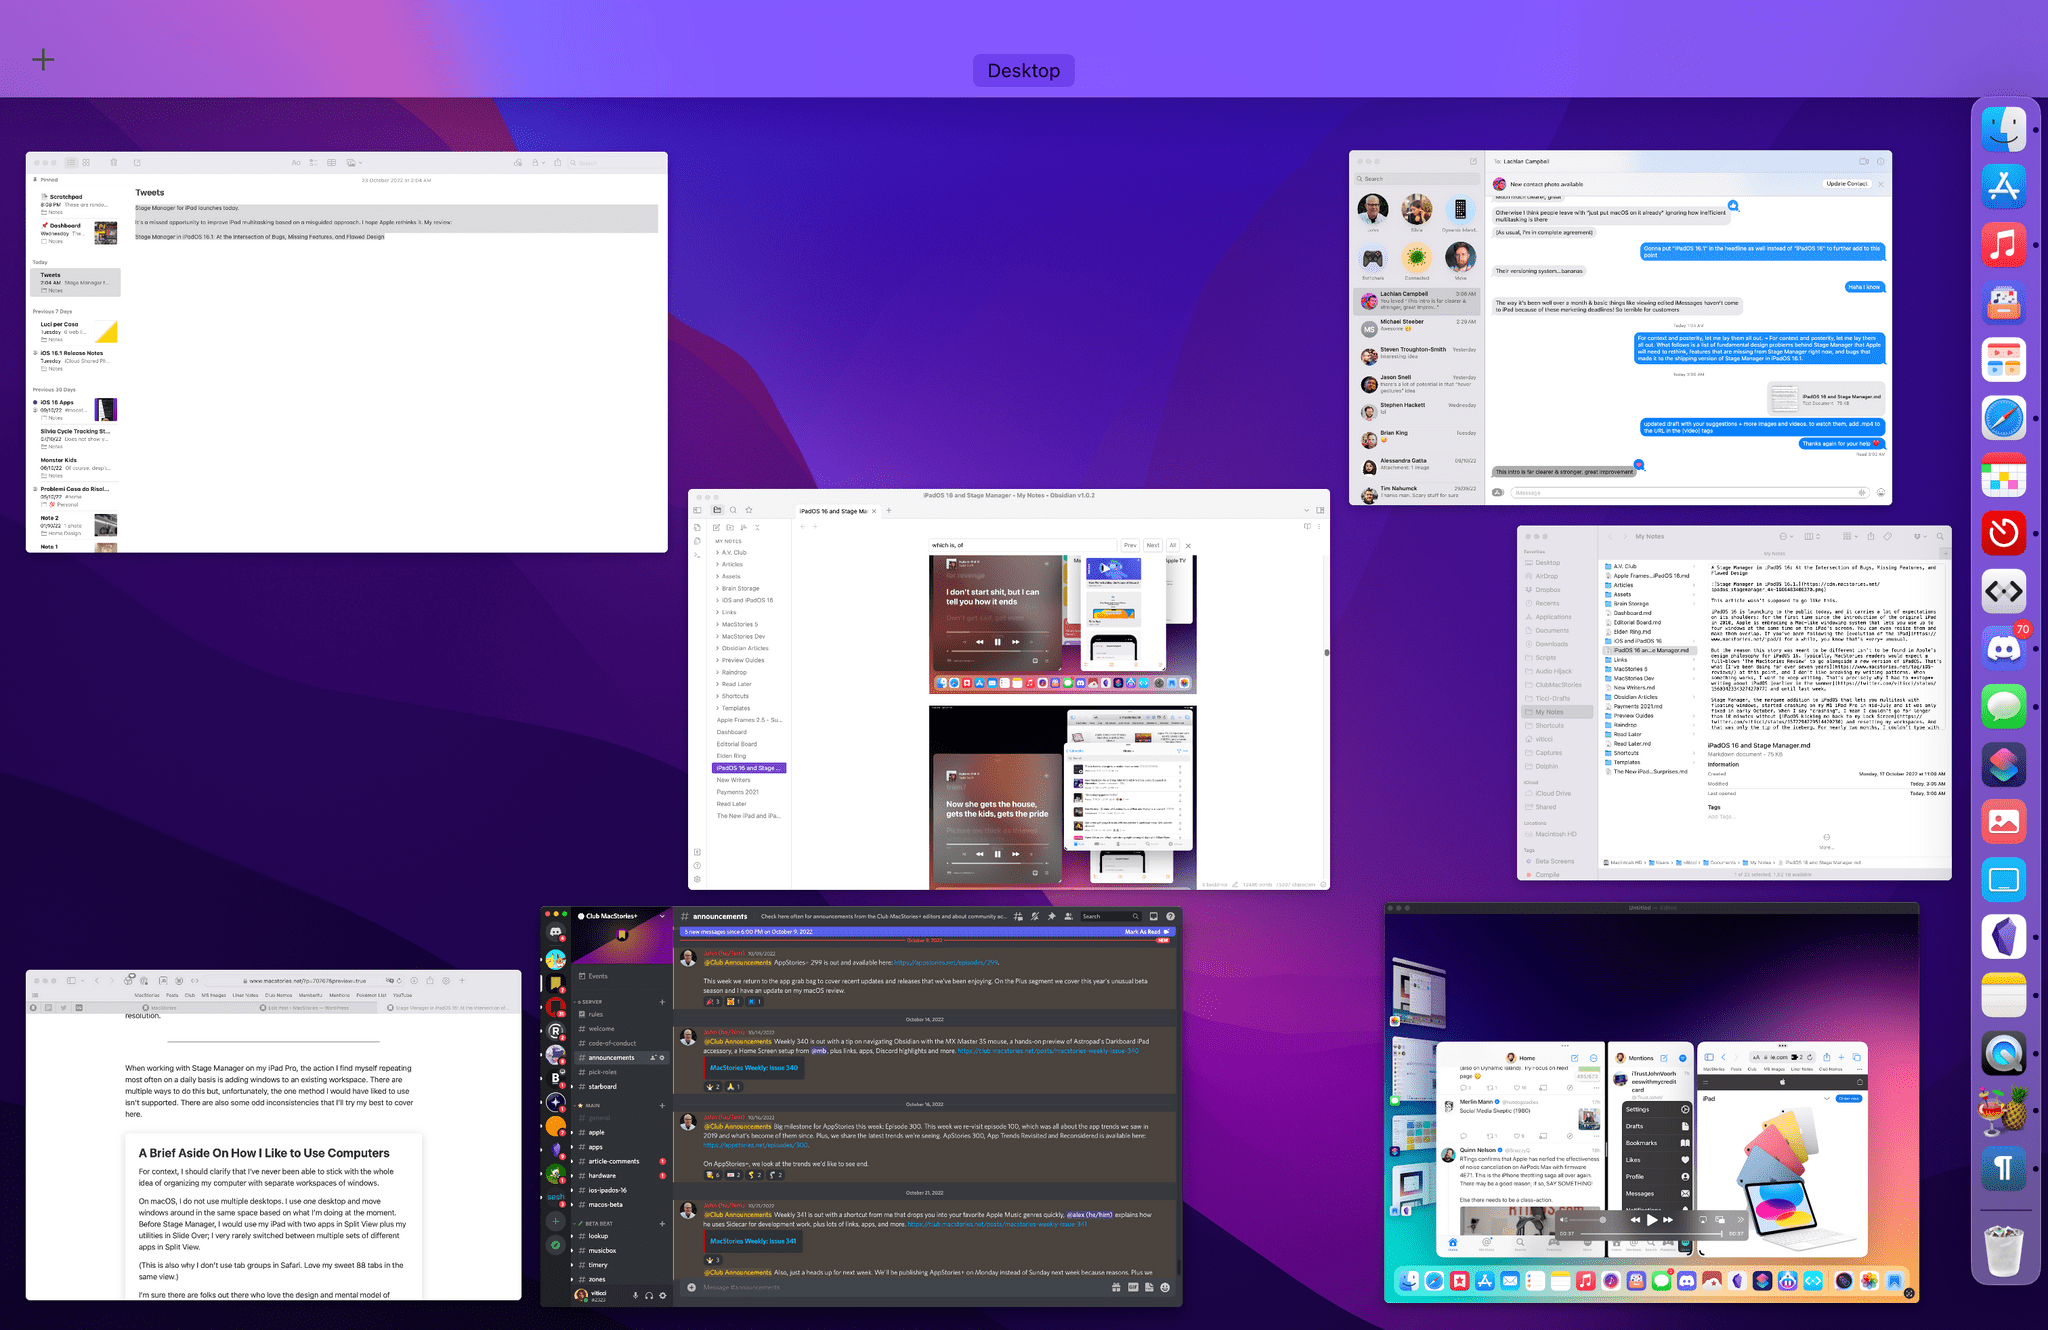Toggle Obsidian right sidebar
The height and width of the screenshot is (1330, 2048).
point(1320,510)
